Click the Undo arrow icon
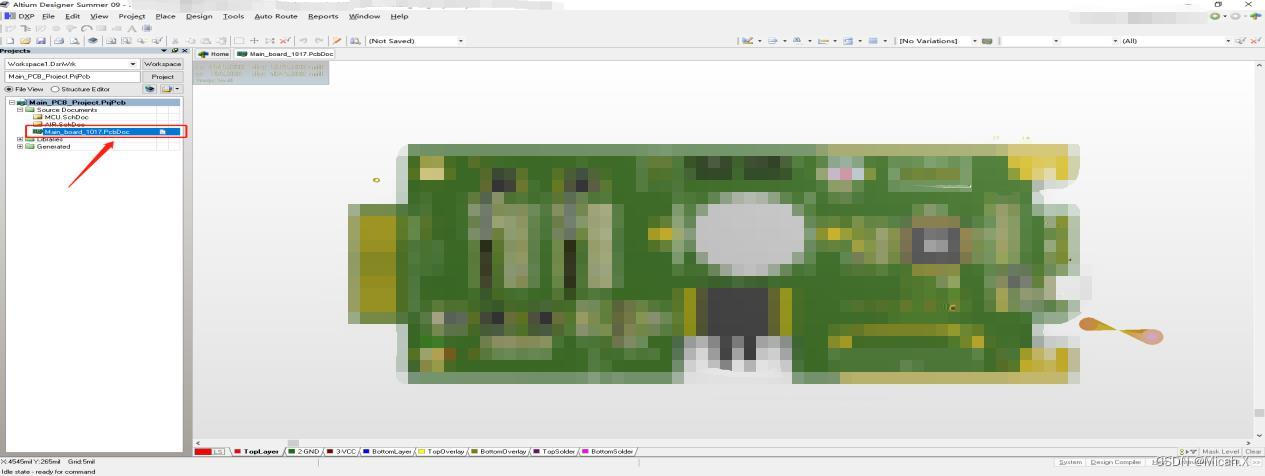This screenshot has height=476, width=1265. (303, 41)
